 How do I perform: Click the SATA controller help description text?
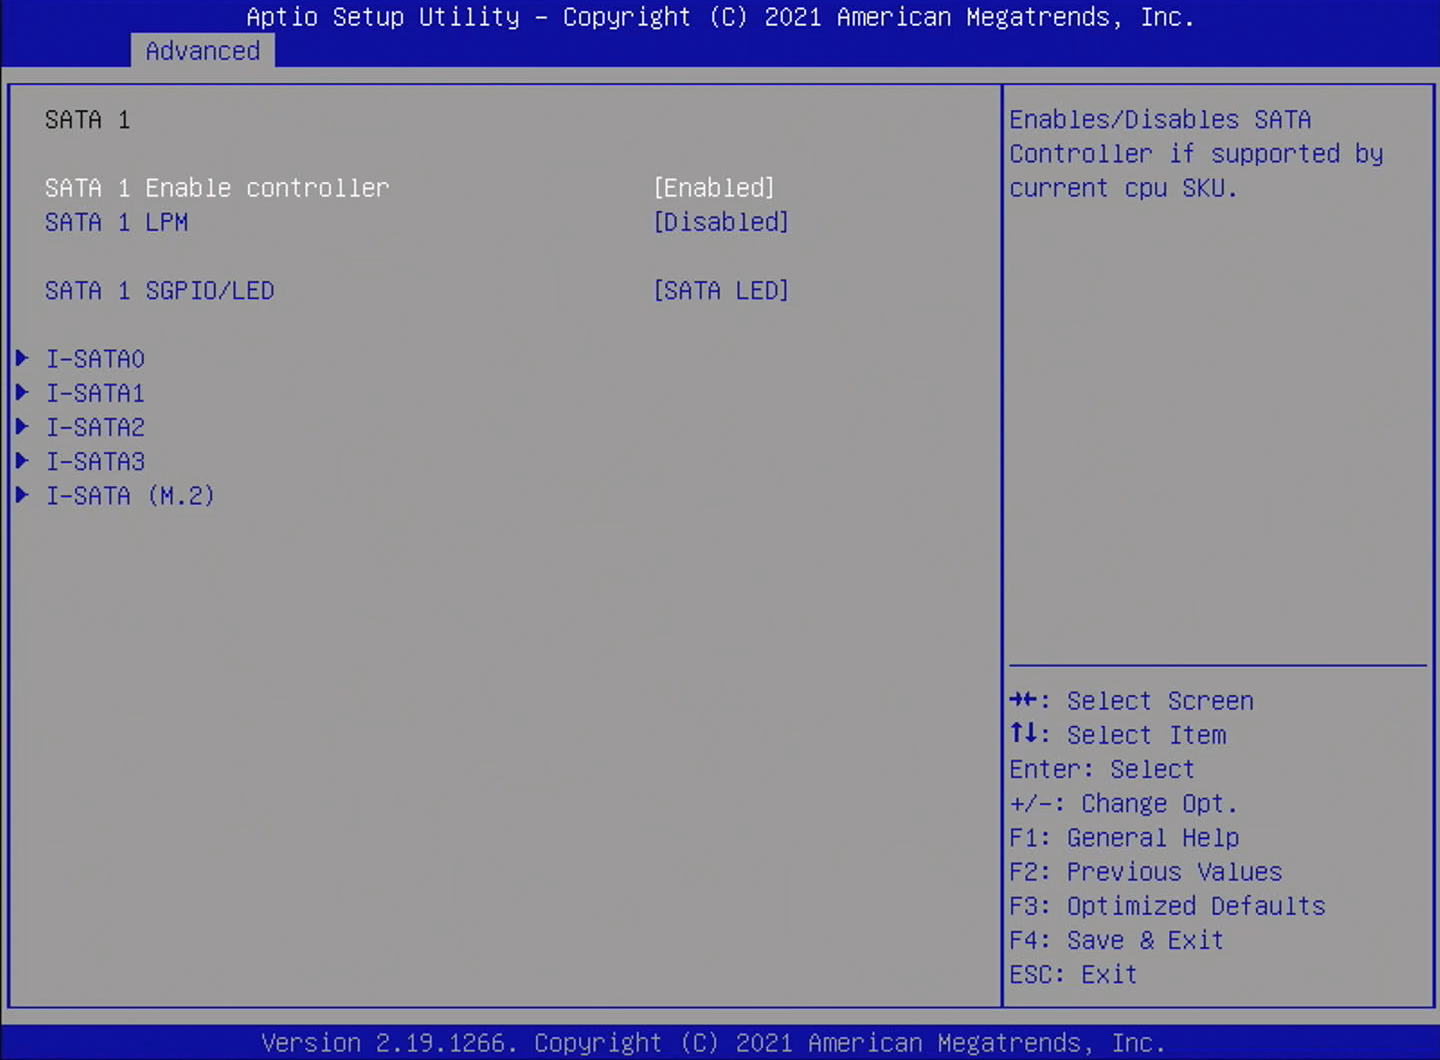coord(1195,154)
